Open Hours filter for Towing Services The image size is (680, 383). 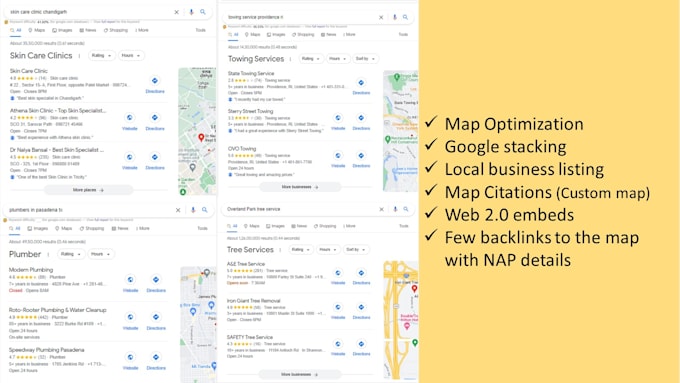point(337,59)
